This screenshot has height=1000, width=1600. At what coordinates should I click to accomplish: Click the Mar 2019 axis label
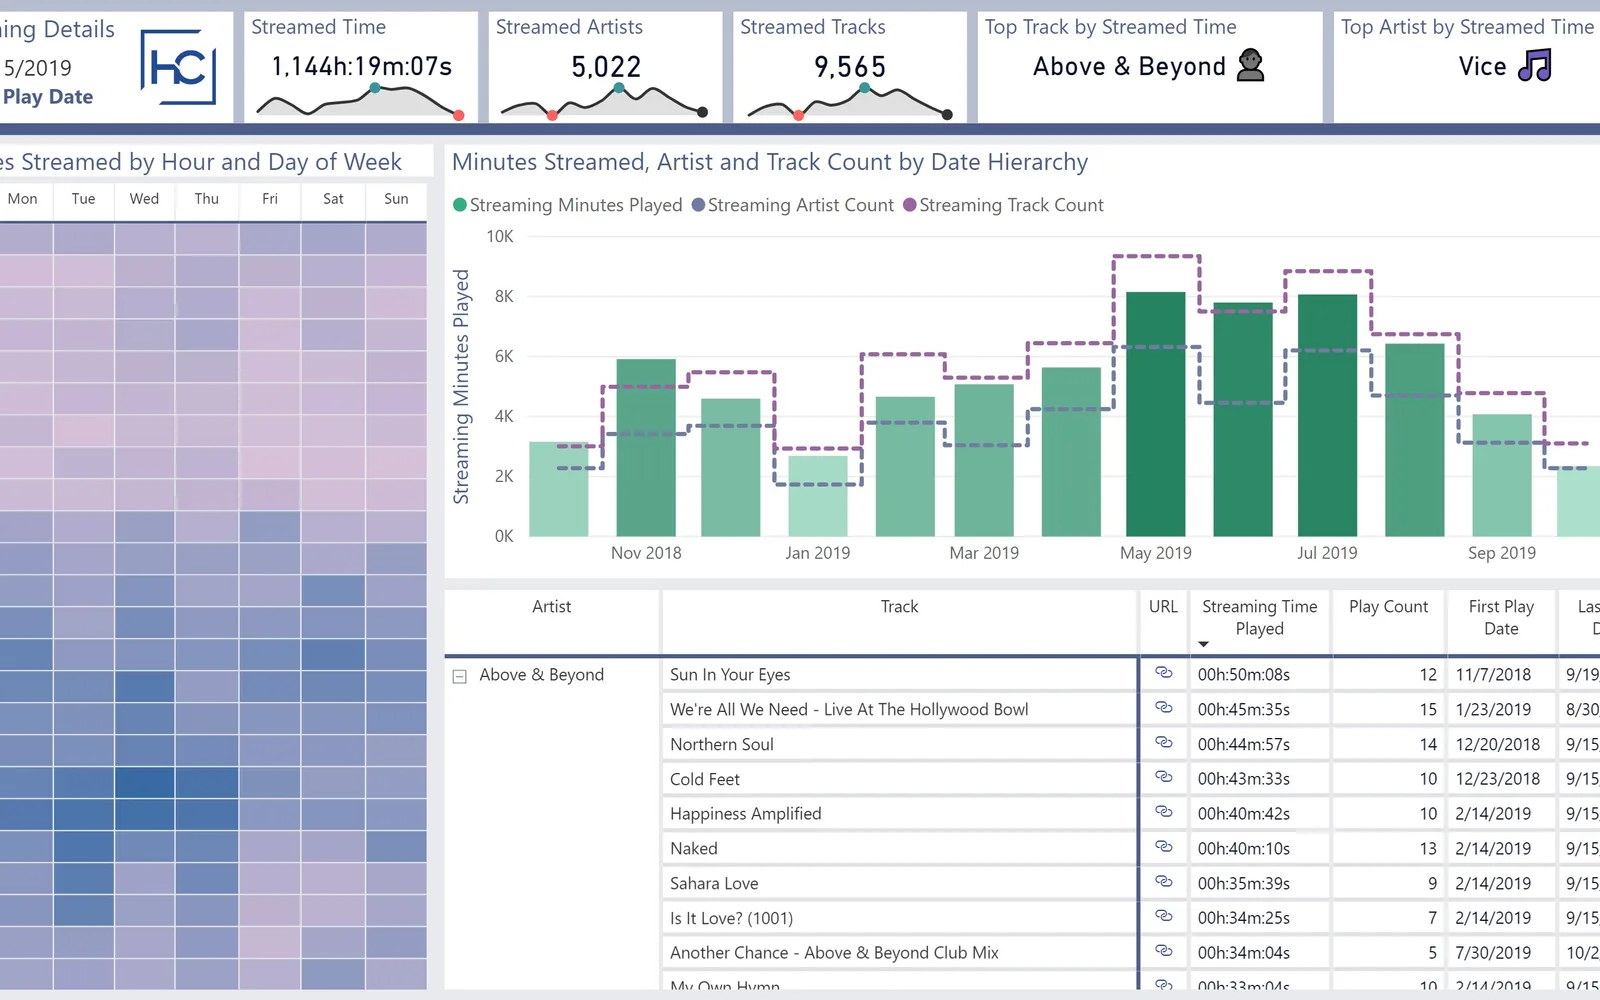click(x=984, y=553)
